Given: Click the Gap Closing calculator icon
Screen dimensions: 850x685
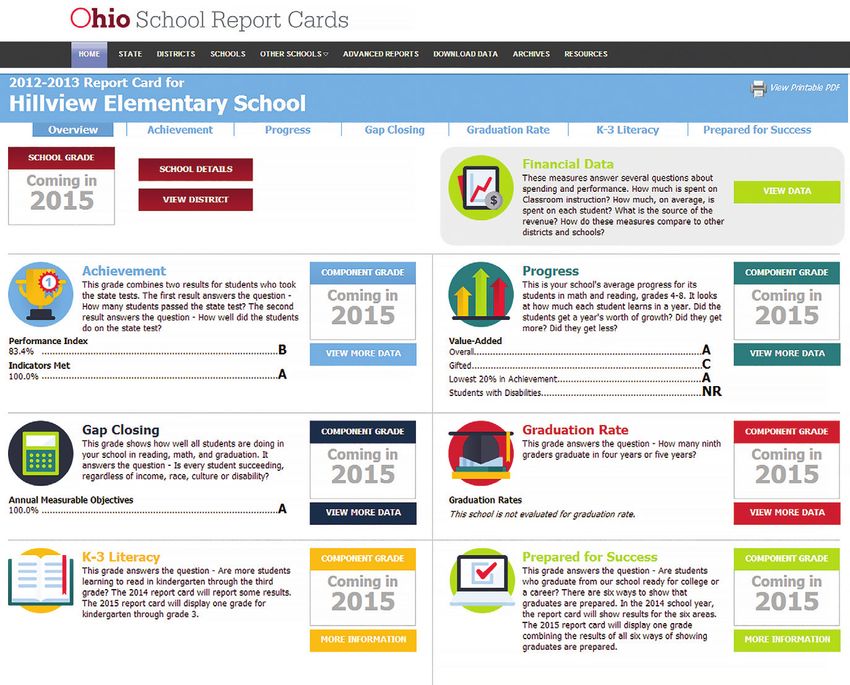Looking at the screenshot, I should point(41,453).
